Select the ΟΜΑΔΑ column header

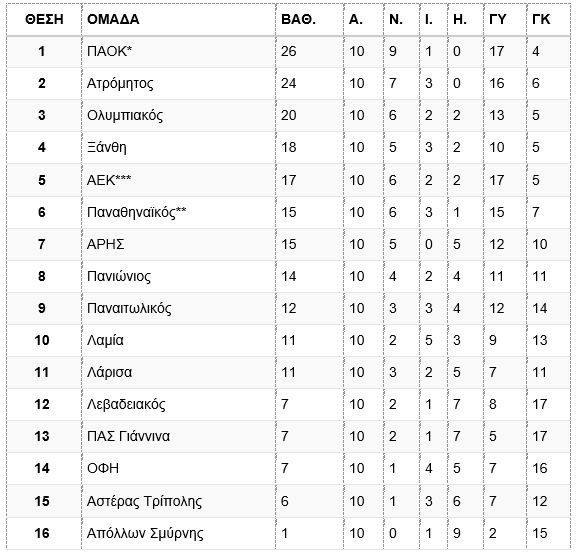[x=113, y=19]
